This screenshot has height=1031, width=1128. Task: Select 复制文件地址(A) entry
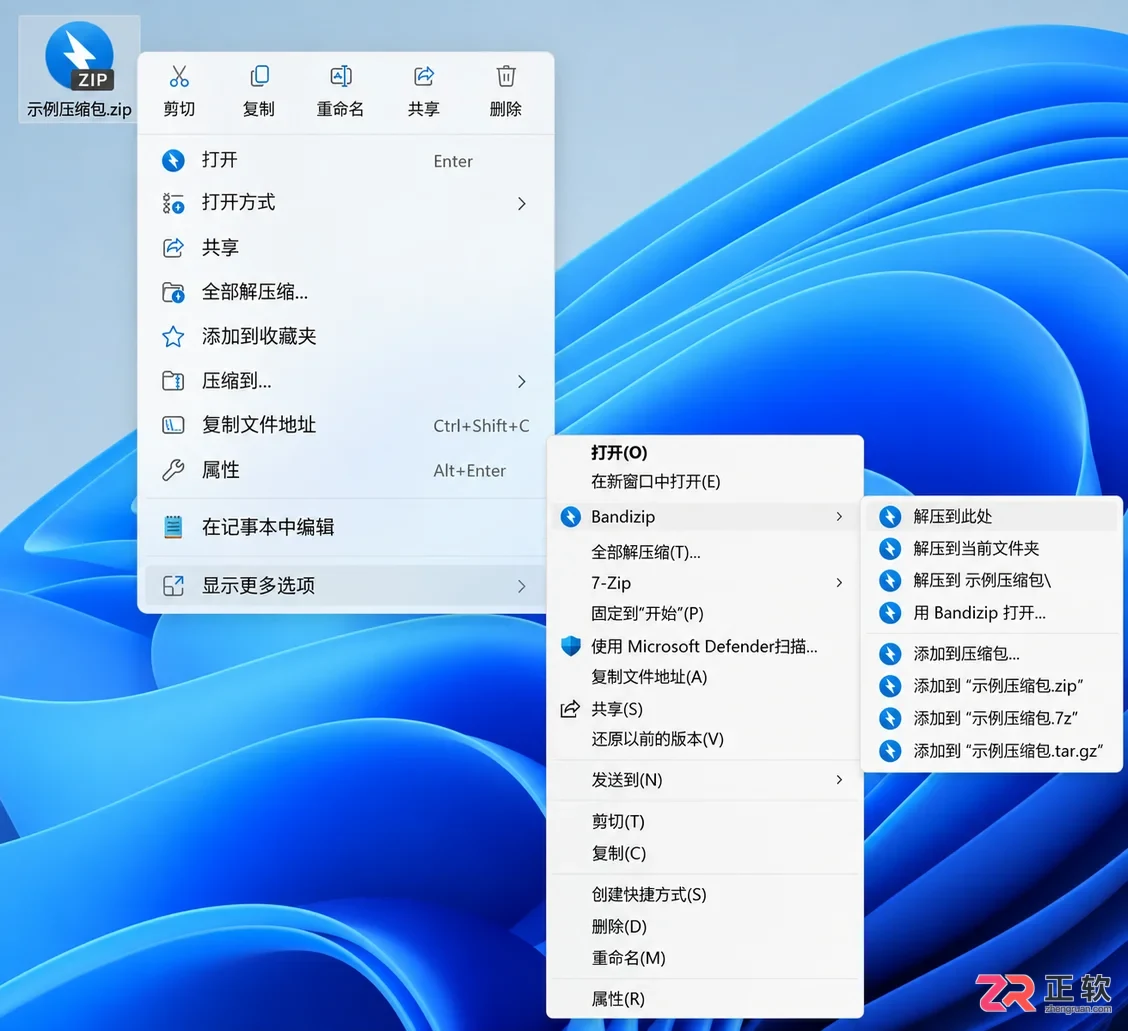(x=705, y=677)
